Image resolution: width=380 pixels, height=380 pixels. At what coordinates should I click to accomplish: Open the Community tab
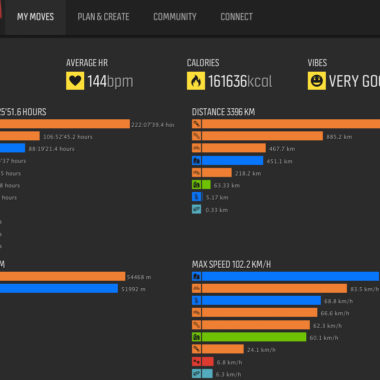pyautogui.click(x=175, y=17)
